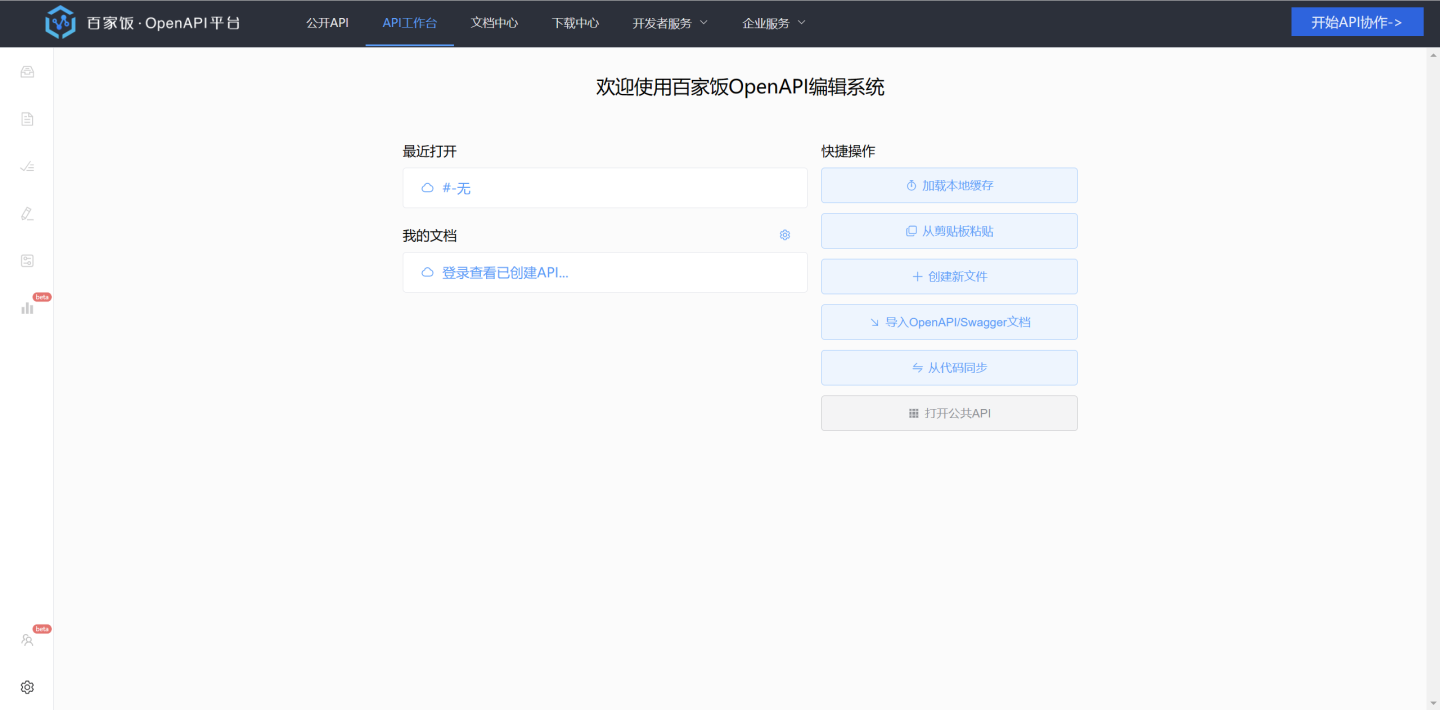Click 从代码同步 button
The image size is (1440, 710).
coord(949,367)
